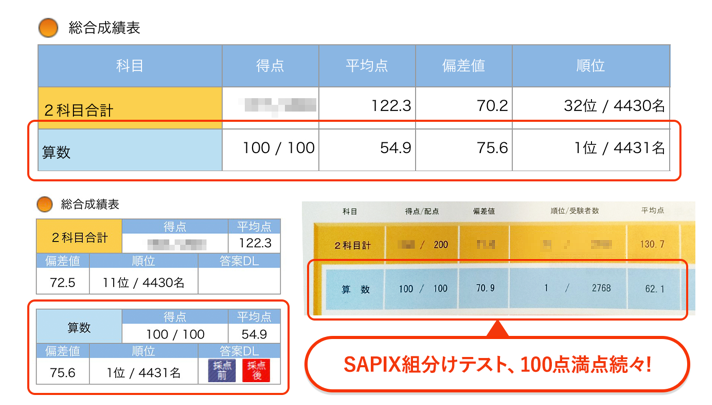Select 1位 / 4431名 in the large top table
712x405 pixels.
[619, 148]
